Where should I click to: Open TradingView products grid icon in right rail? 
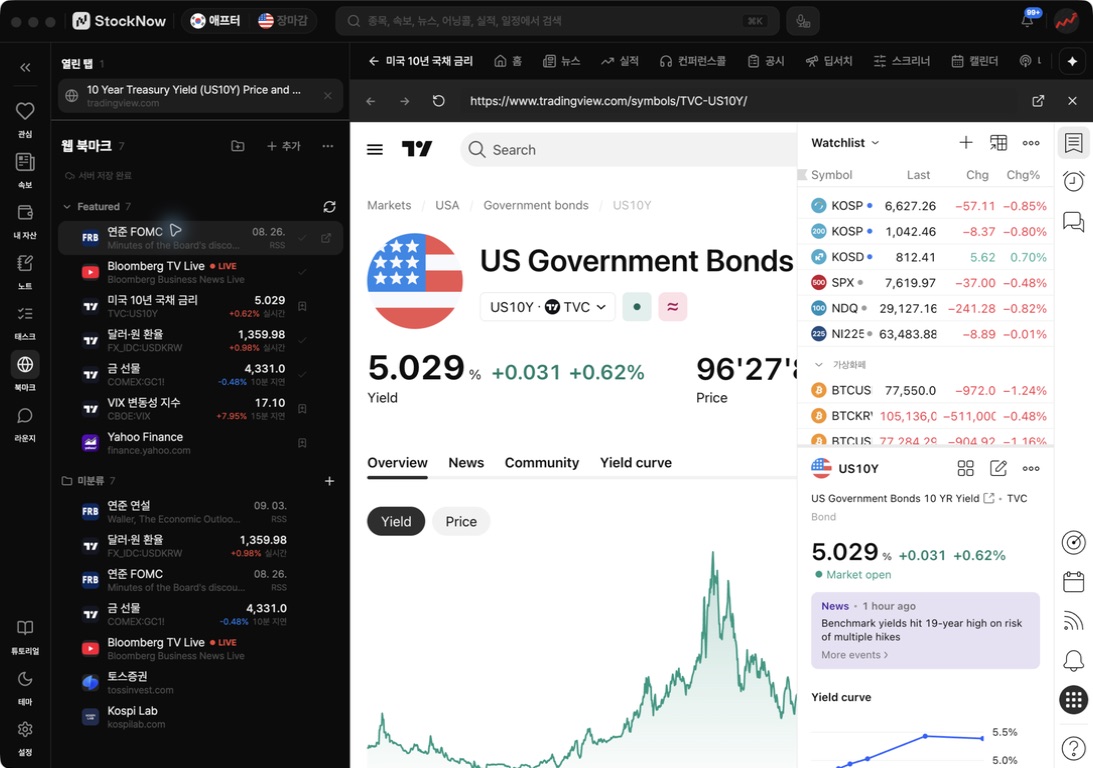click(x=1073, y=700)
